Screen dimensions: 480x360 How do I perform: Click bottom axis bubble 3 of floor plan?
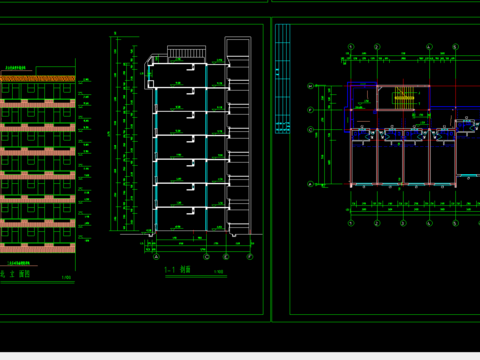403,223
